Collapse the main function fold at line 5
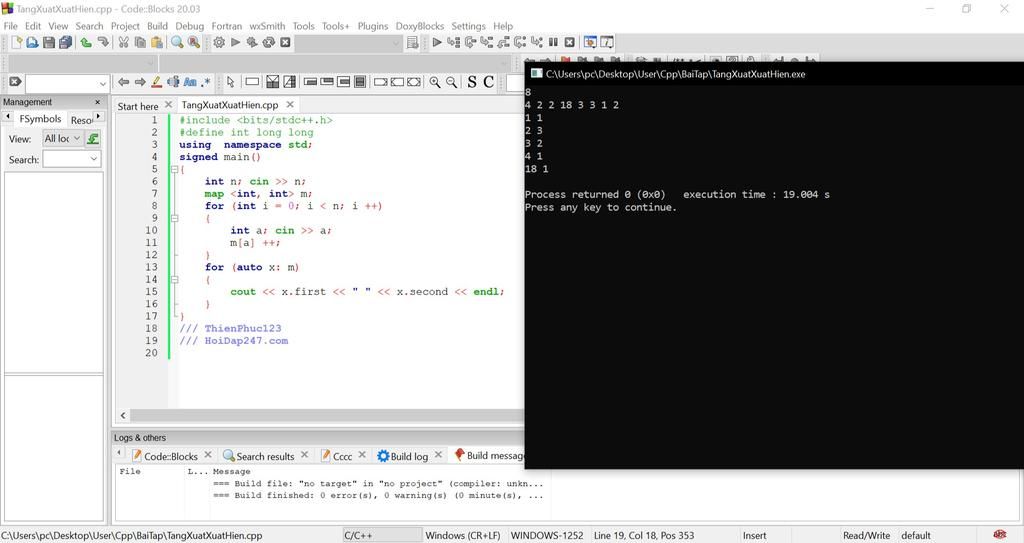1024x543 pixels. [174, 169]
